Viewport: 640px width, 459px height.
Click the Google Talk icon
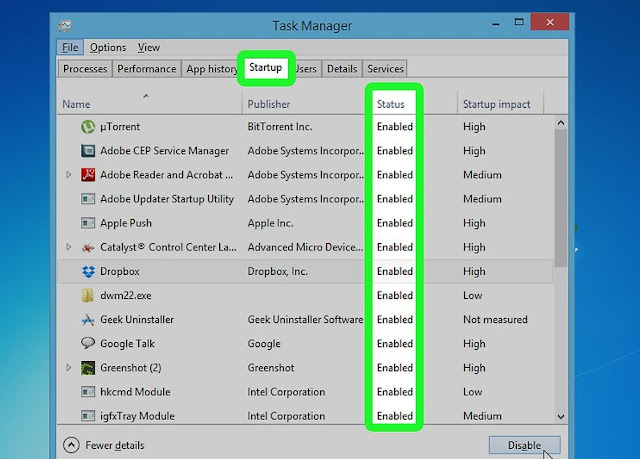point(88,343)
